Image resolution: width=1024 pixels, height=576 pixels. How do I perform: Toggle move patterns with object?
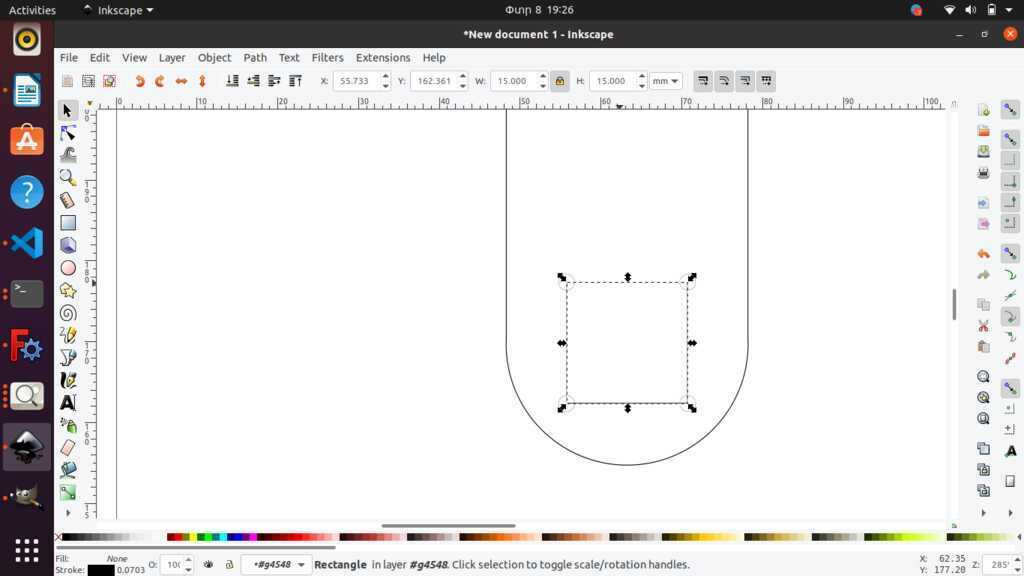pos(766,81)
